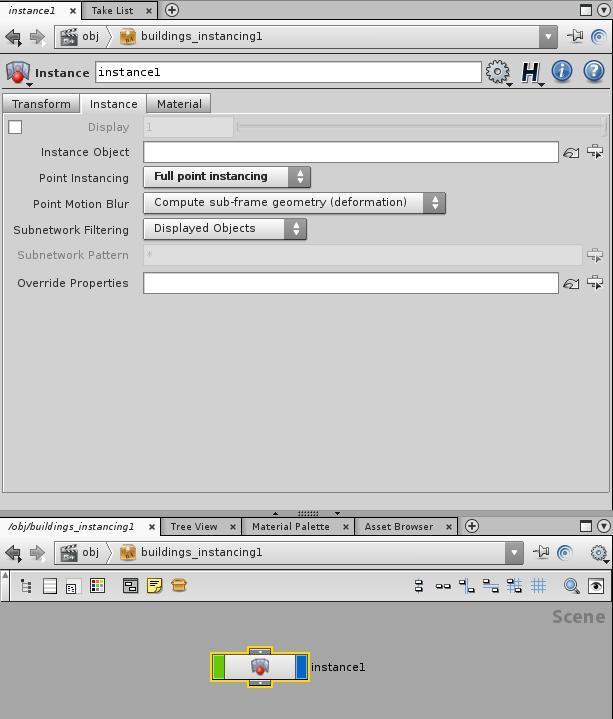
Task: Click the tree list view icon in network toolbar
Action: [x=26, y=586]
